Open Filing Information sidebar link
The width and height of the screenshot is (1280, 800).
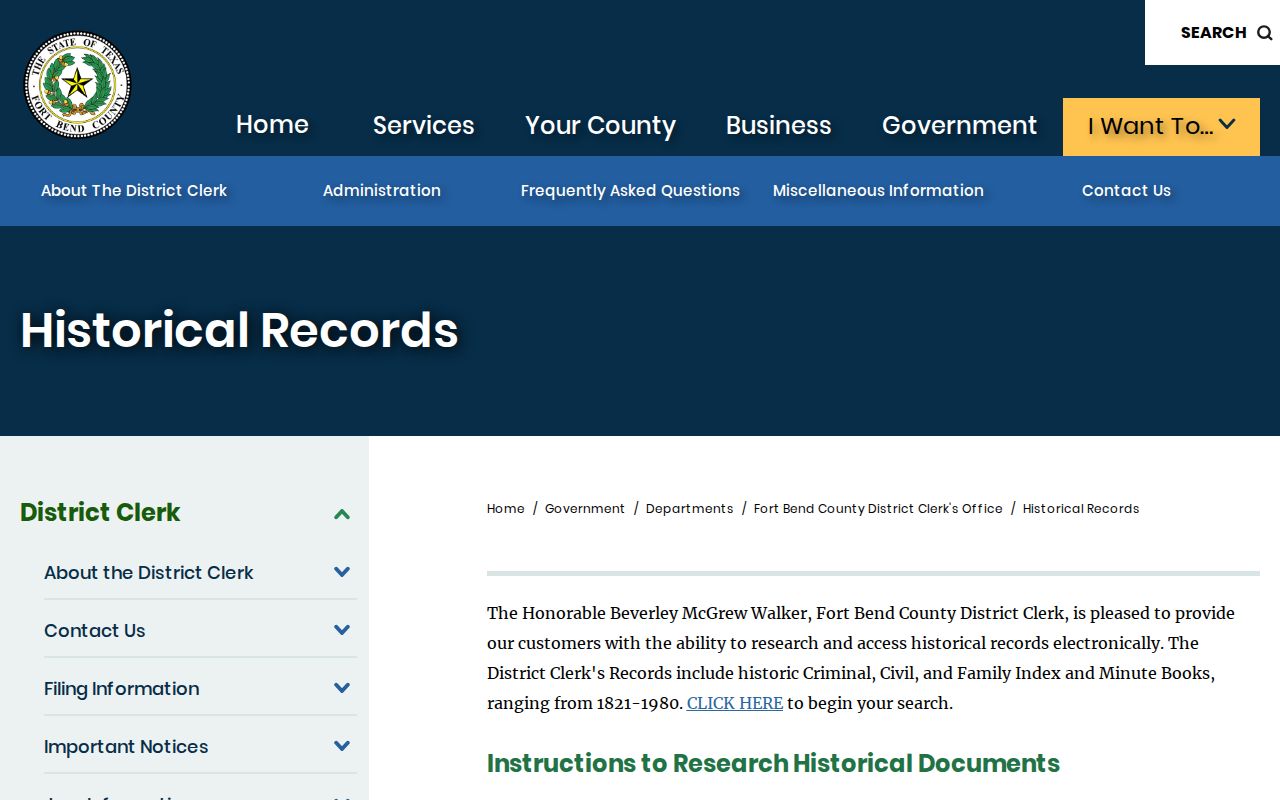click(x=122, y=688)
